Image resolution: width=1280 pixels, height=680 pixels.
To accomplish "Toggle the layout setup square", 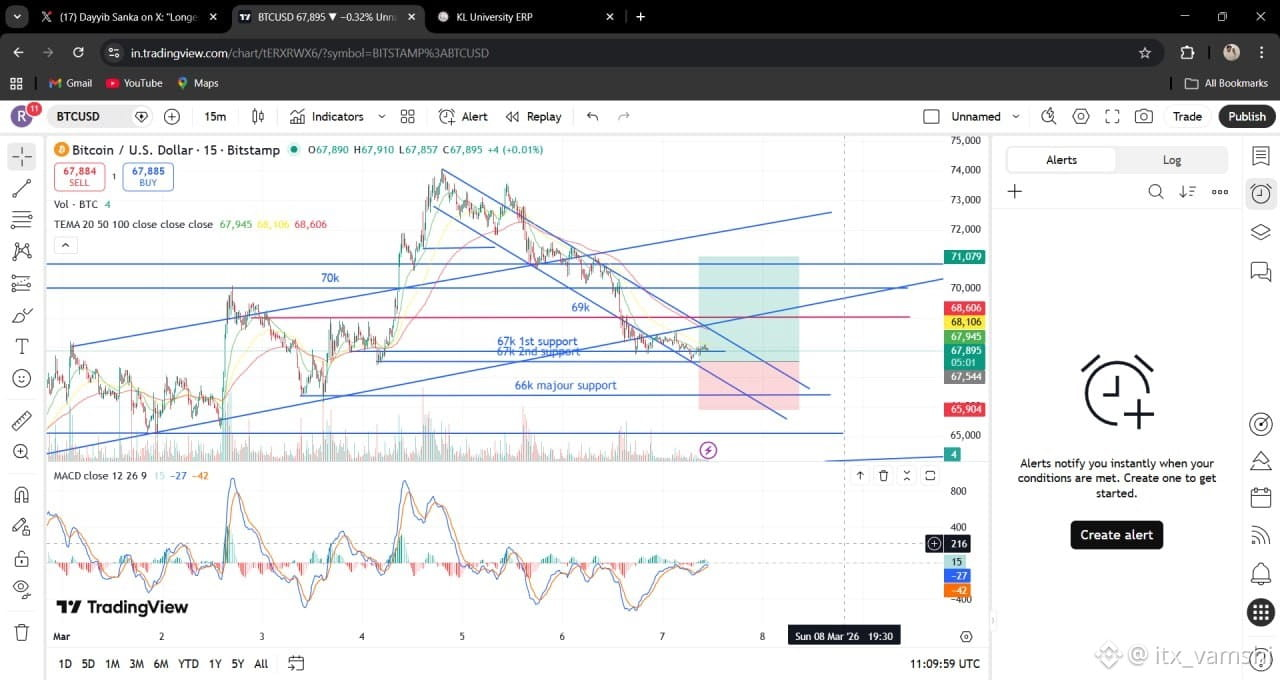I will (x=931, y=116).
